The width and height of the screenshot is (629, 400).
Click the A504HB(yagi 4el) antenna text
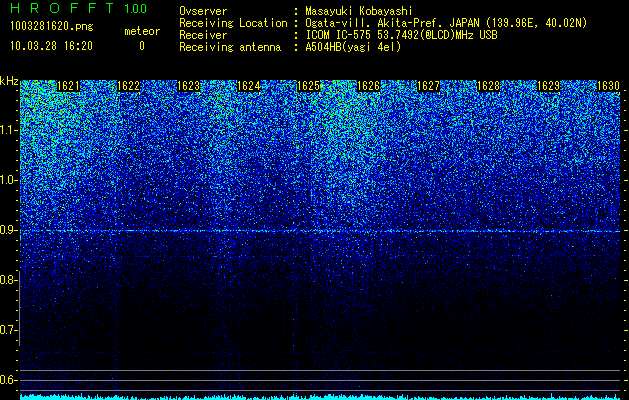(x=353, y=47)
